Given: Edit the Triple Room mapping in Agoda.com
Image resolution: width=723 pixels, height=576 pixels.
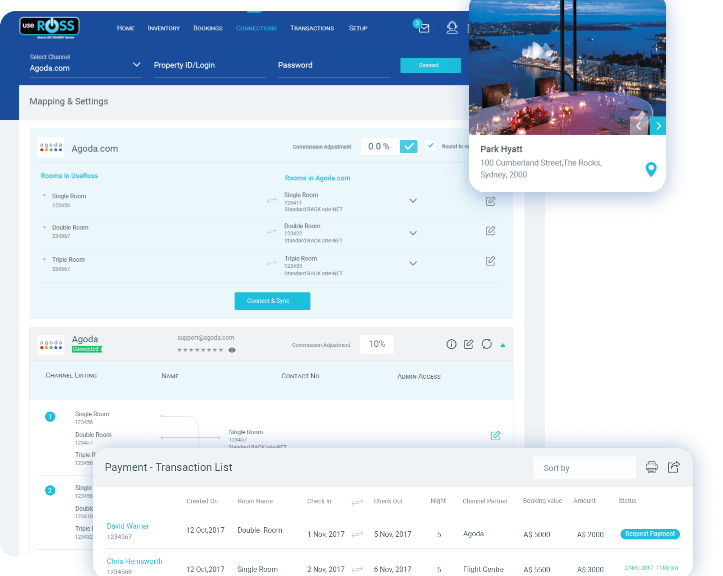Looking at the screenshot, I should pos(490,261).
